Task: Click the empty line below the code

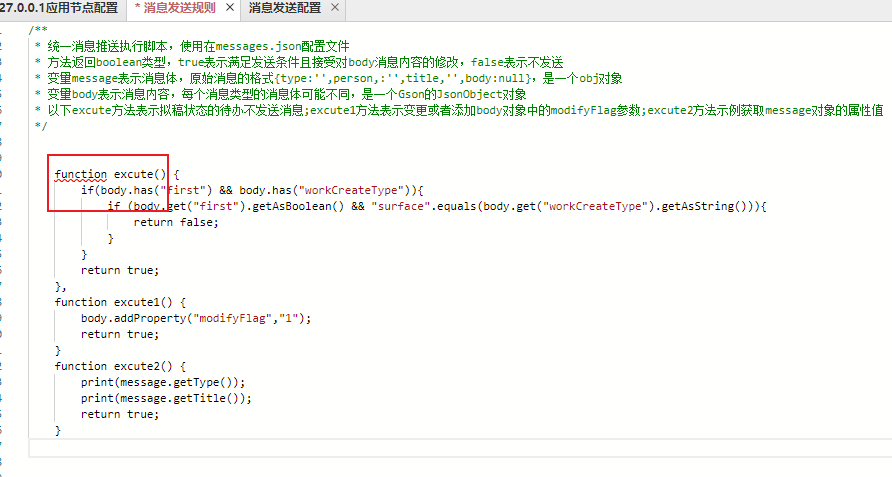Action: pyautogui.click(x=400, y=447)
